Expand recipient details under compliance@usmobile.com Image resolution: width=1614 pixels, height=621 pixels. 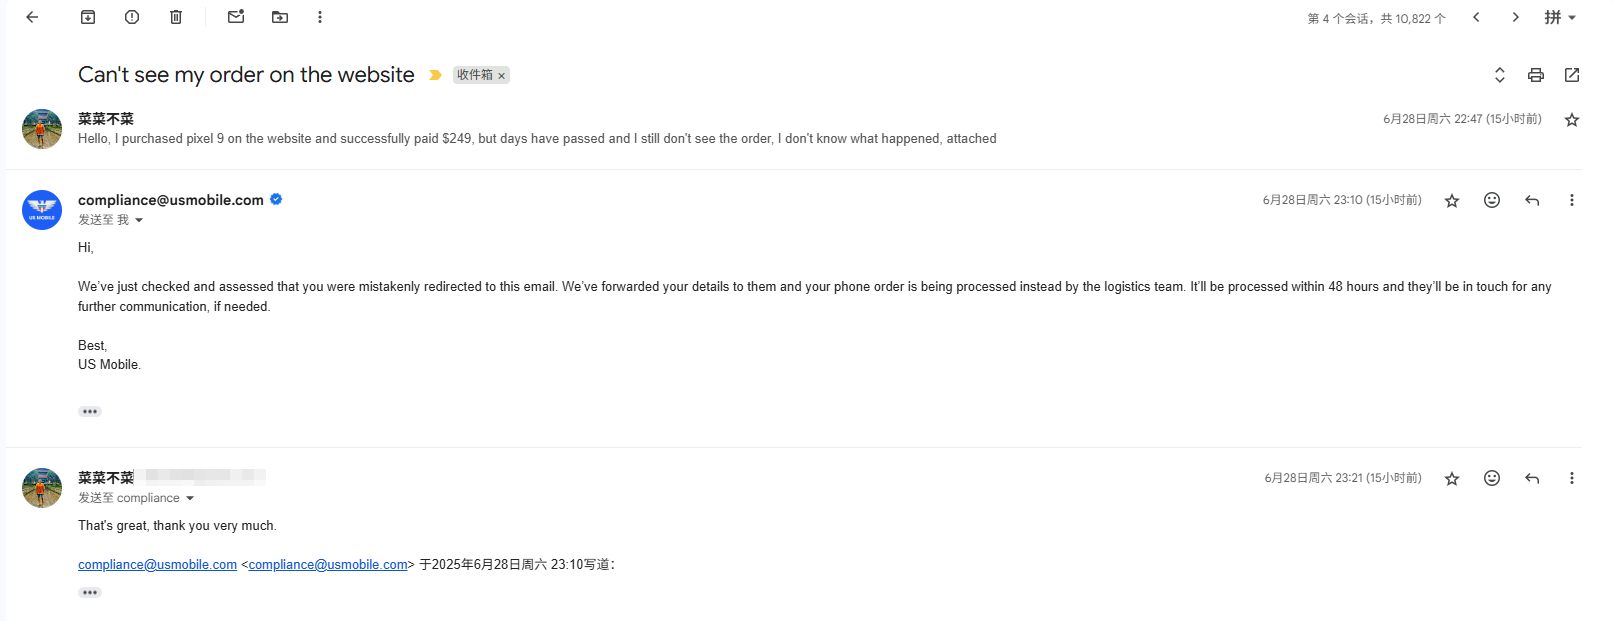click(x=139, y=220)
